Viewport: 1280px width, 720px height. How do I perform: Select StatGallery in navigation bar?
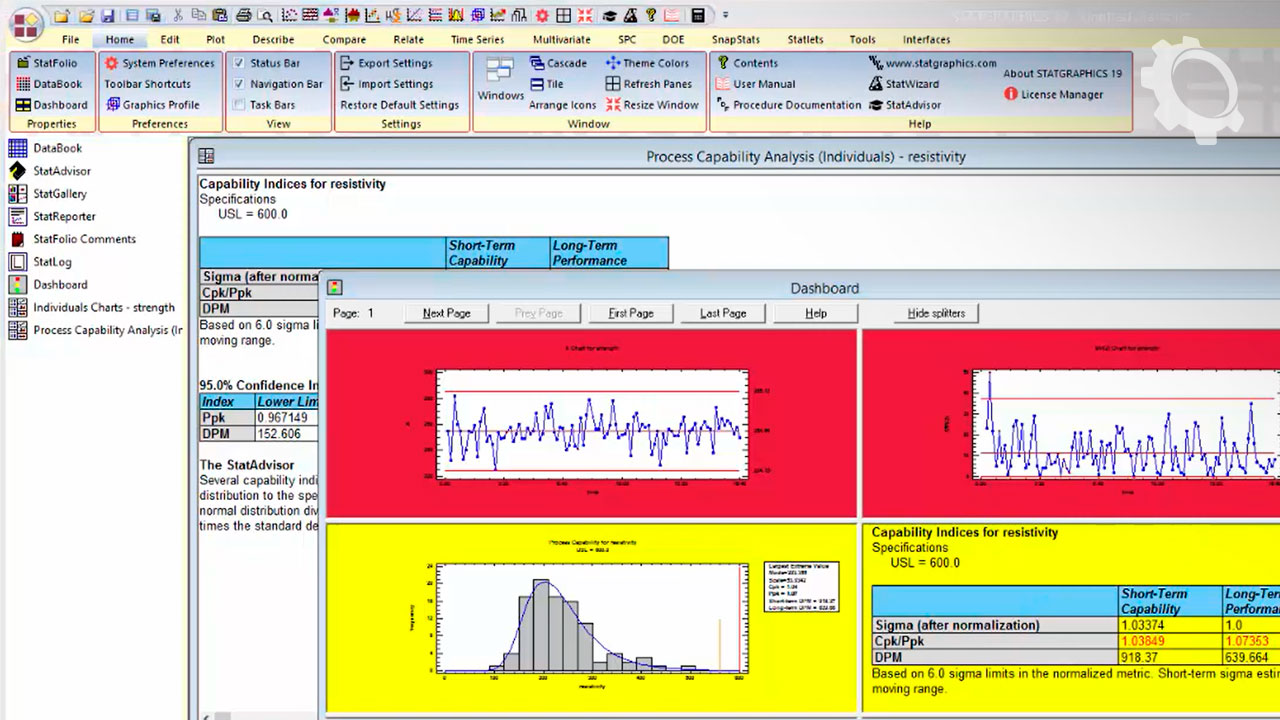point(48,194)
